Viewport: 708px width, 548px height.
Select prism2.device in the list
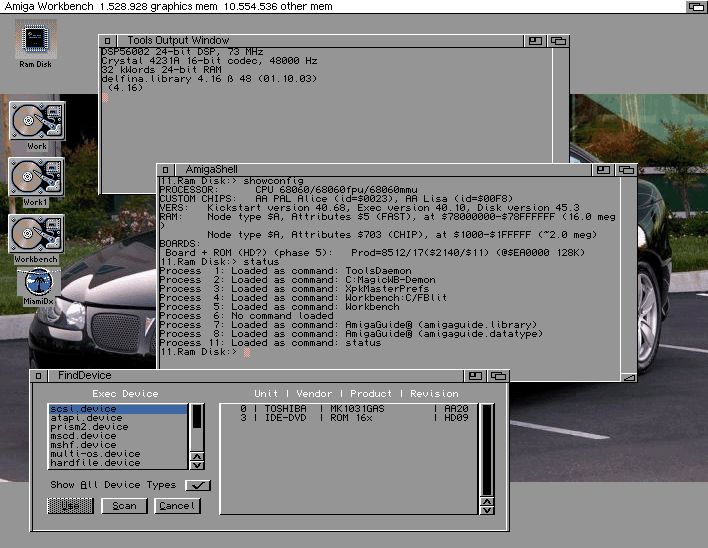(x=118, y=427)
